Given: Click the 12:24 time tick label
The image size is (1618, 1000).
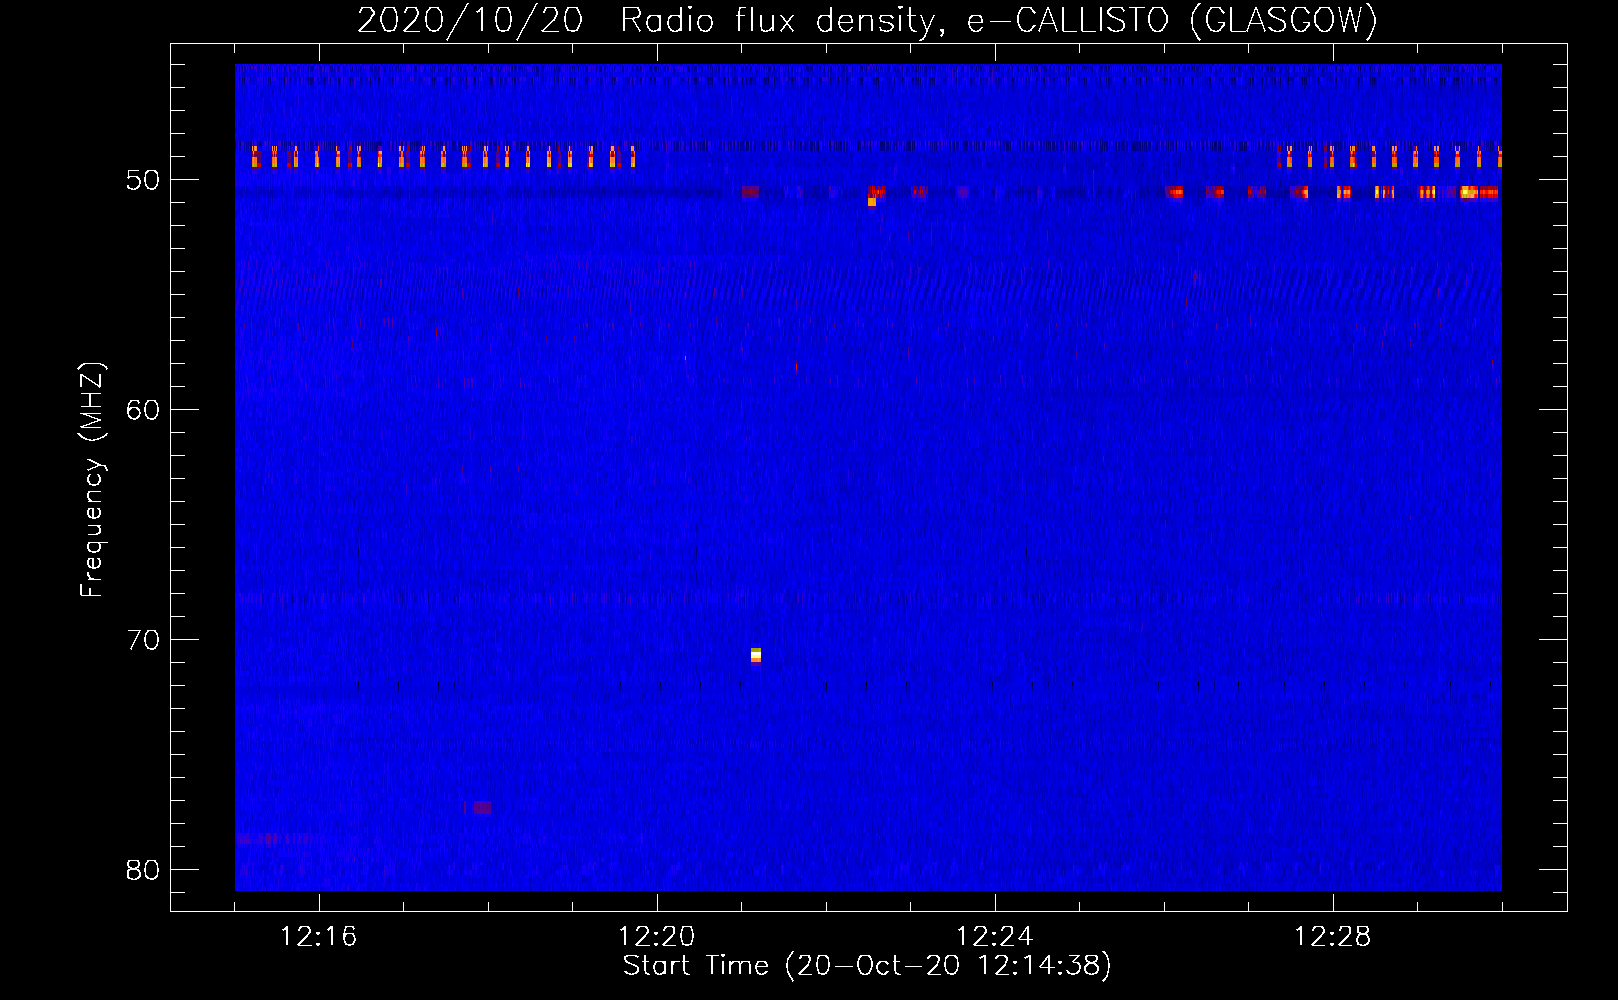Looking at the screenshot, I should 995,937.
